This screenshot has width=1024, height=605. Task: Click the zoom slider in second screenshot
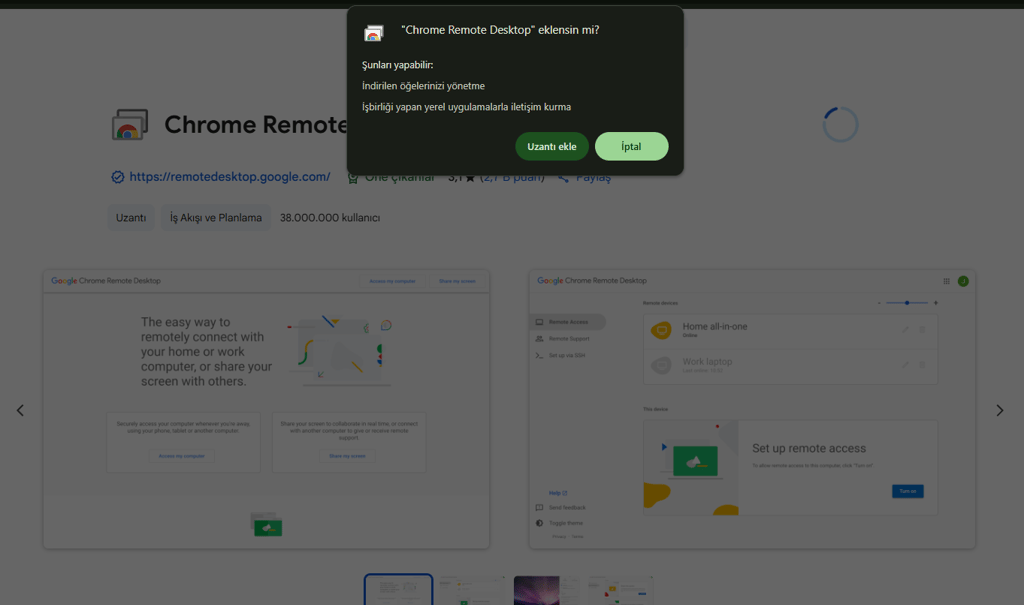point(907,302)
